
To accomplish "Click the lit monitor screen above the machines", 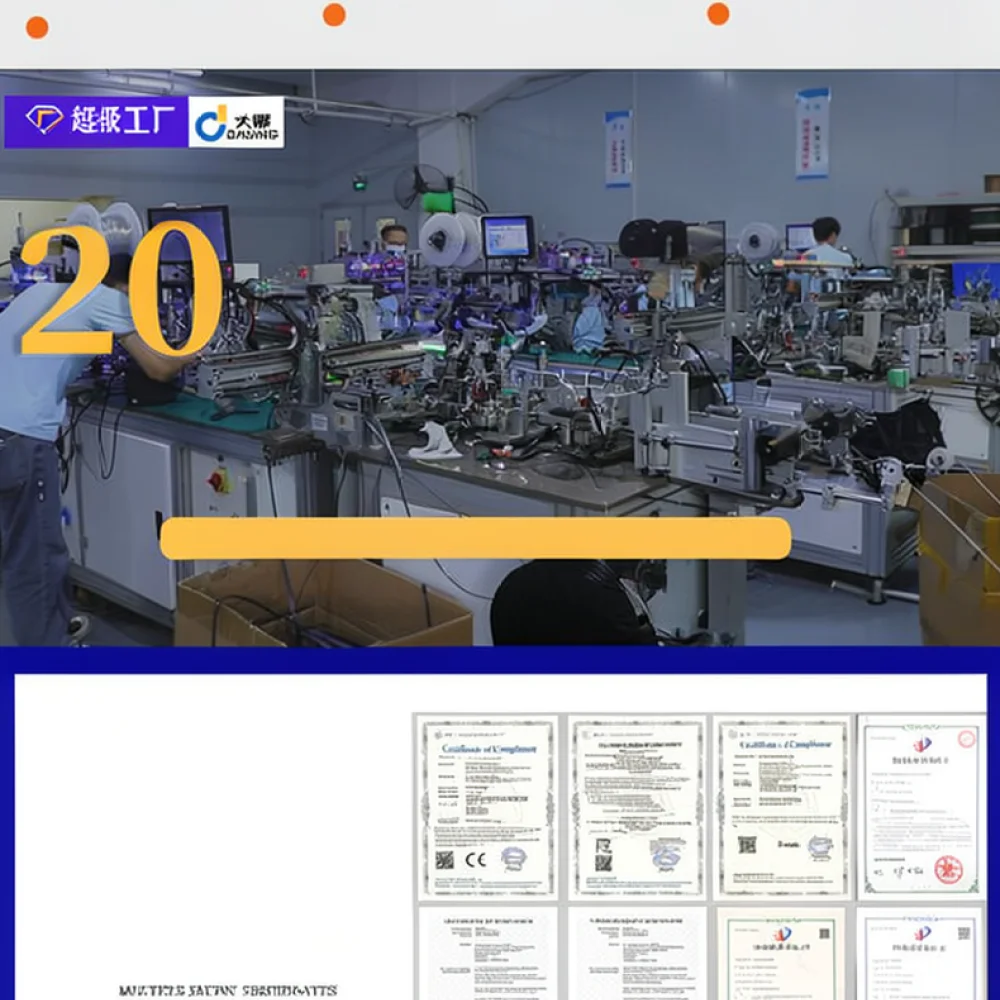I will pyautogui.click(x=508, y=237).
